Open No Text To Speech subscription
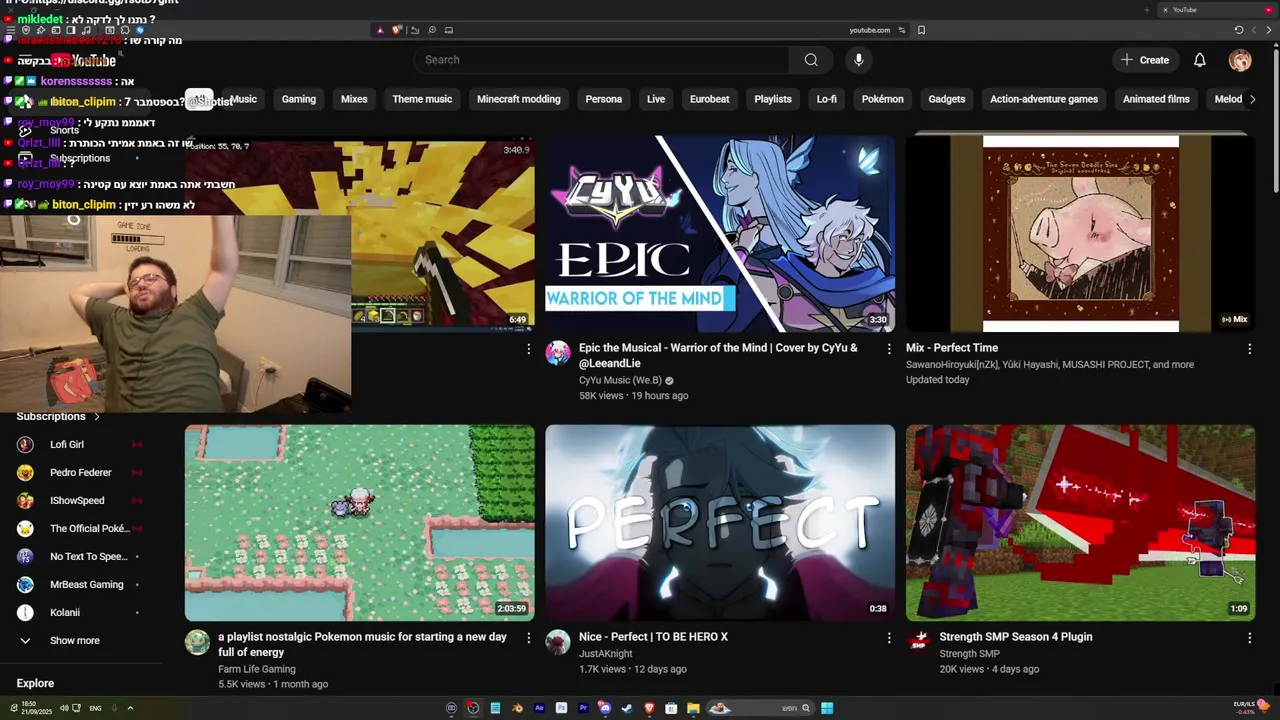The height and width of the screenshot is (720, 1280). coord(80,556)
